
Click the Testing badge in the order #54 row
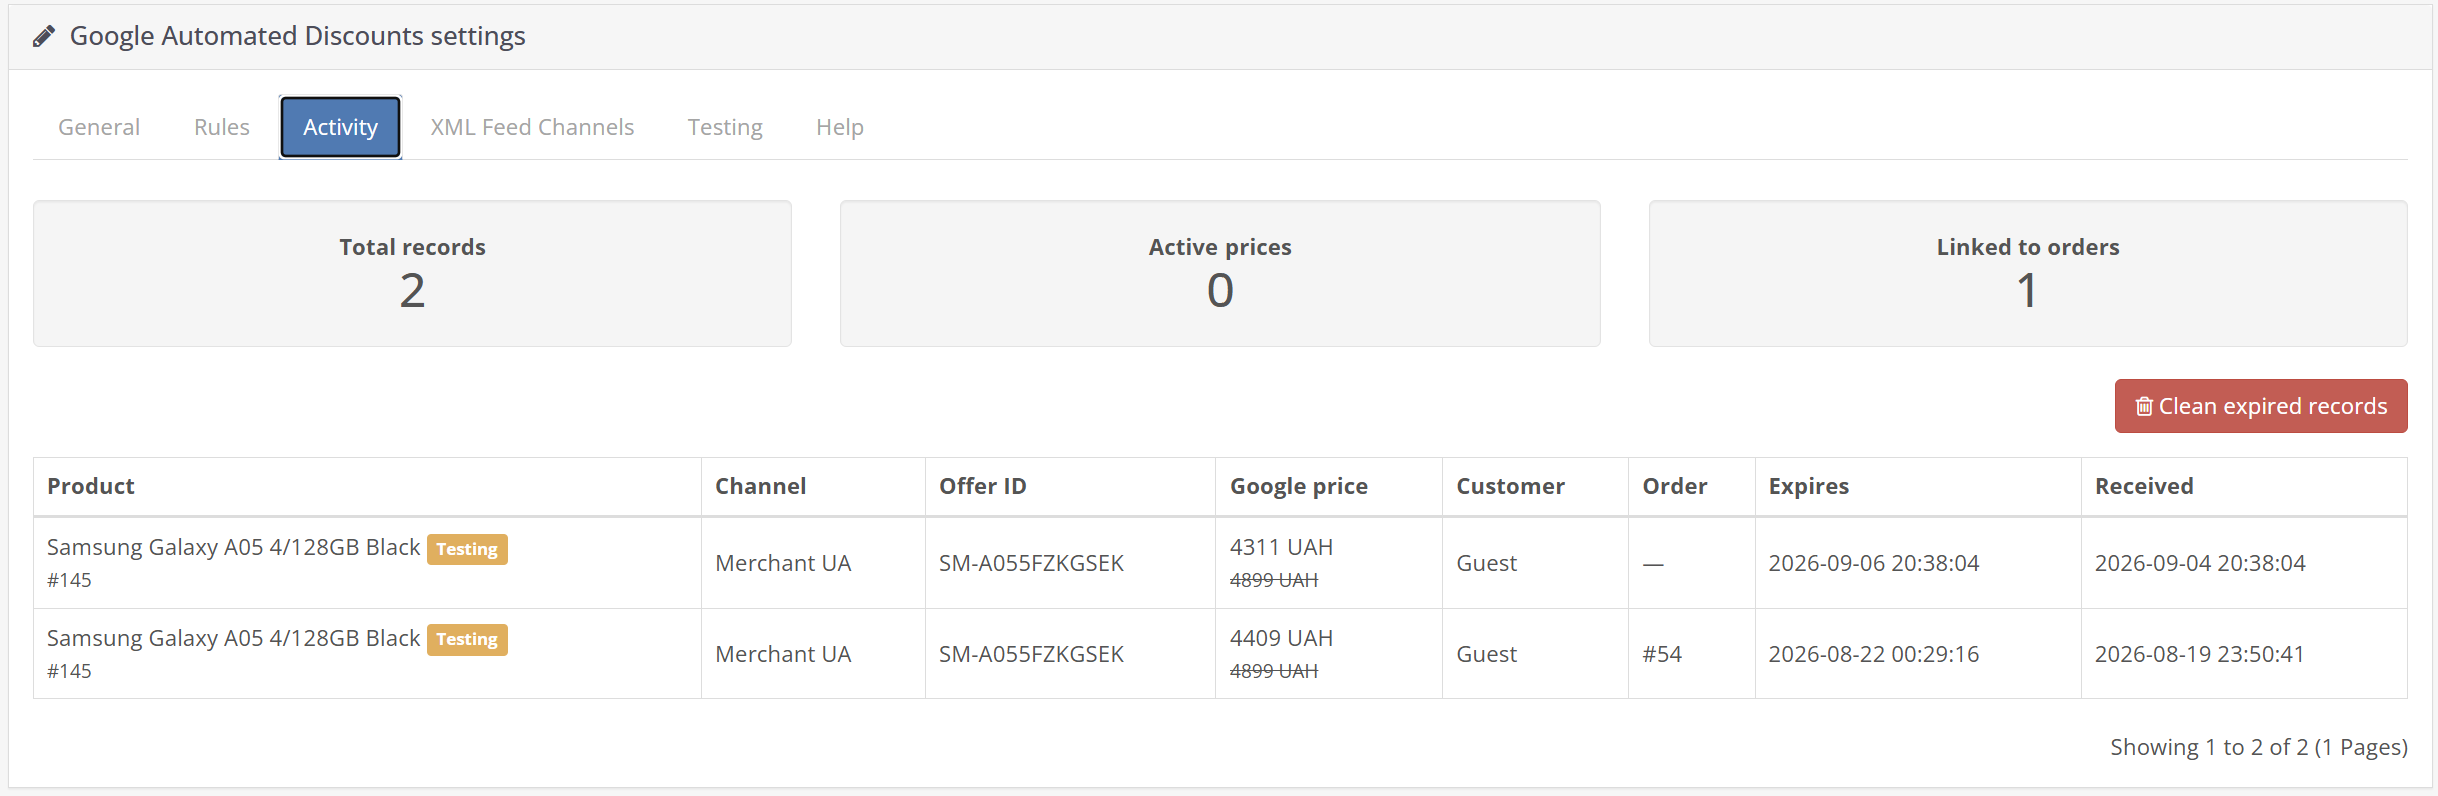pyautogui.click(x=467, y=639)
